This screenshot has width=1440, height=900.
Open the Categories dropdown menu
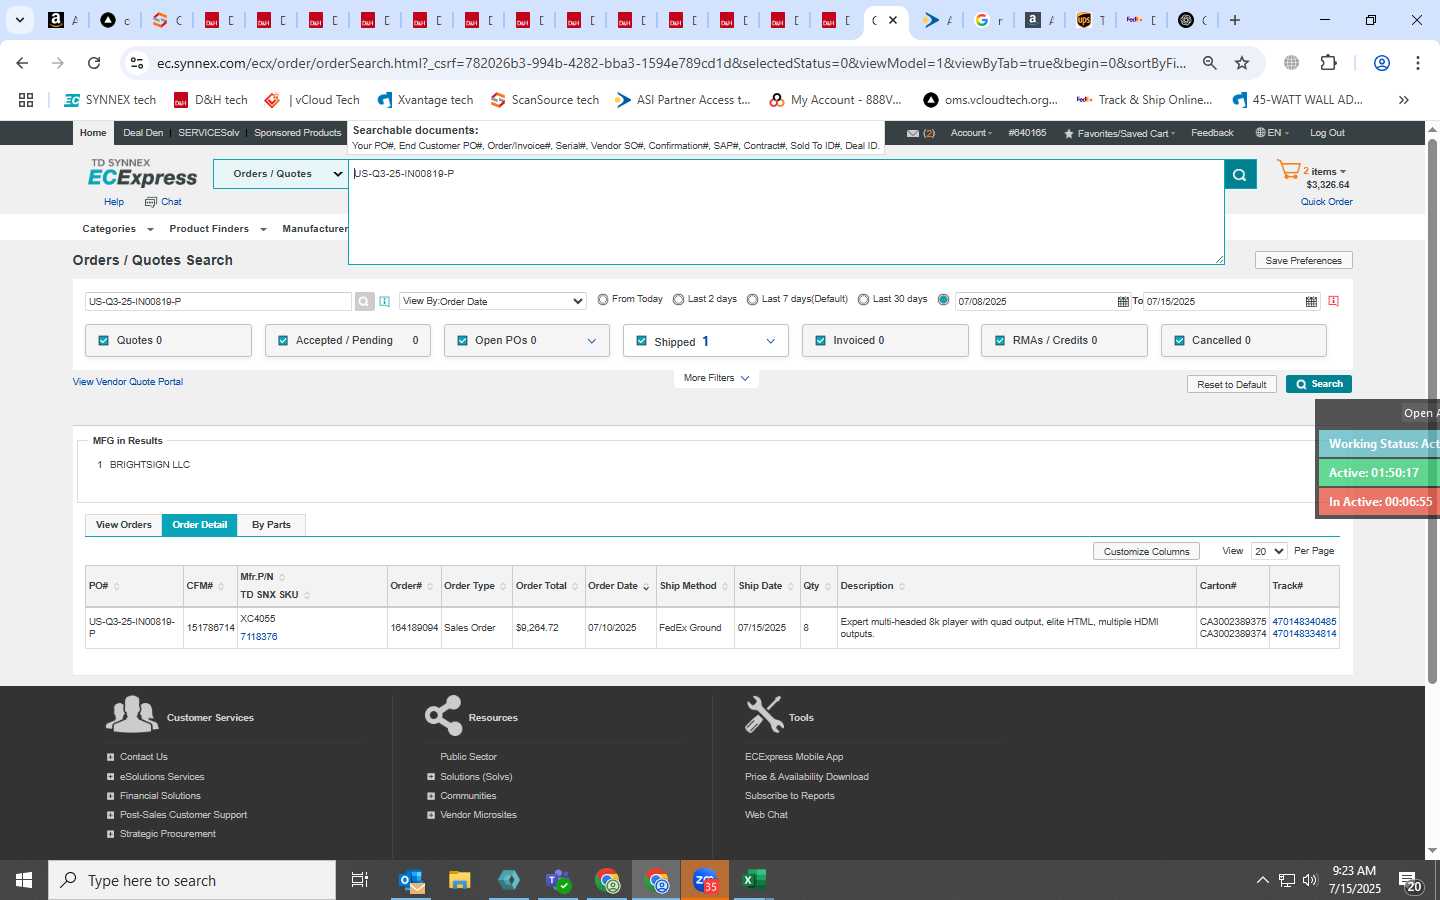[118, 229]
